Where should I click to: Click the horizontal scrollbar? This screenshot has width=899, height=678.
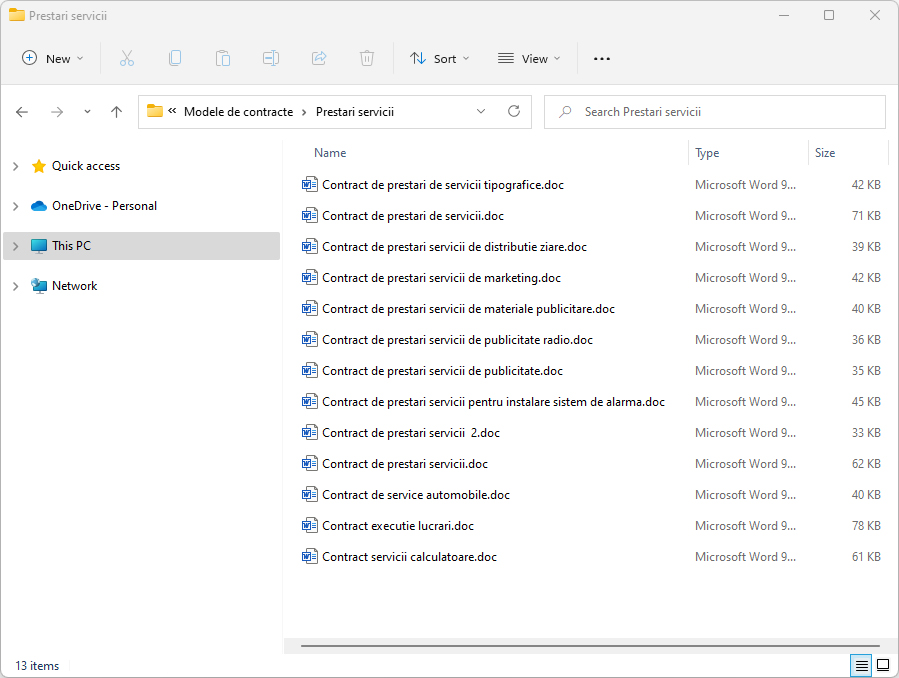tap(590, 645)
